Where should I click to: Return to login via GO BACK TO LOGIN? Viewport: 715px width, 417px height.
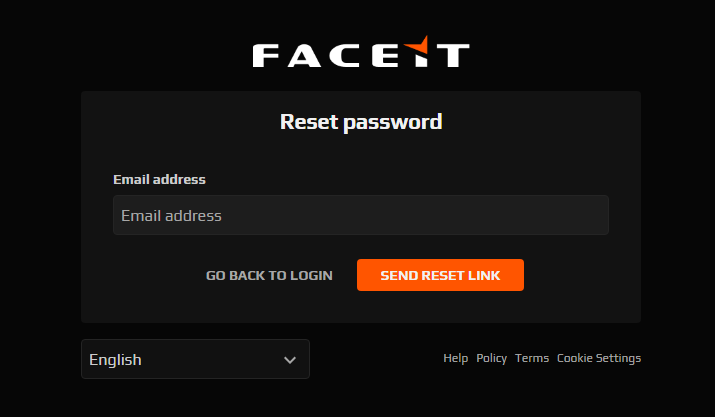[x=269, y=276]
